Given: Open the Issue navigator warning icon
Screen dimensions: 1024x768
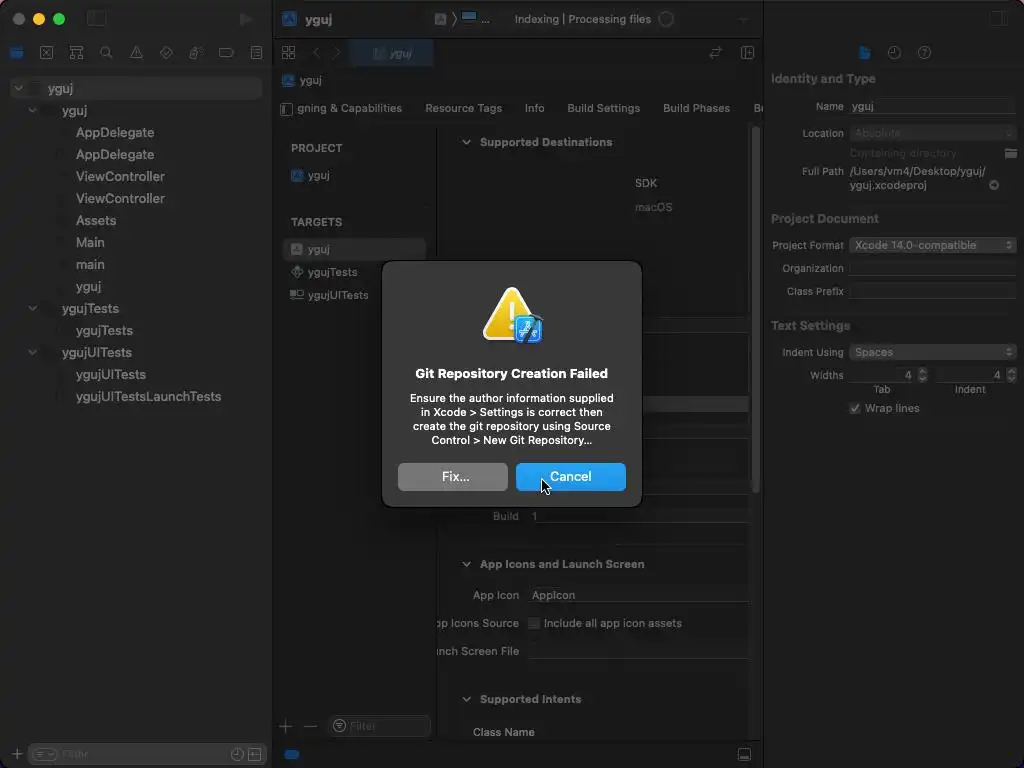Looking at the screenshot, I should pyautogui.click(x=136, y=53).
